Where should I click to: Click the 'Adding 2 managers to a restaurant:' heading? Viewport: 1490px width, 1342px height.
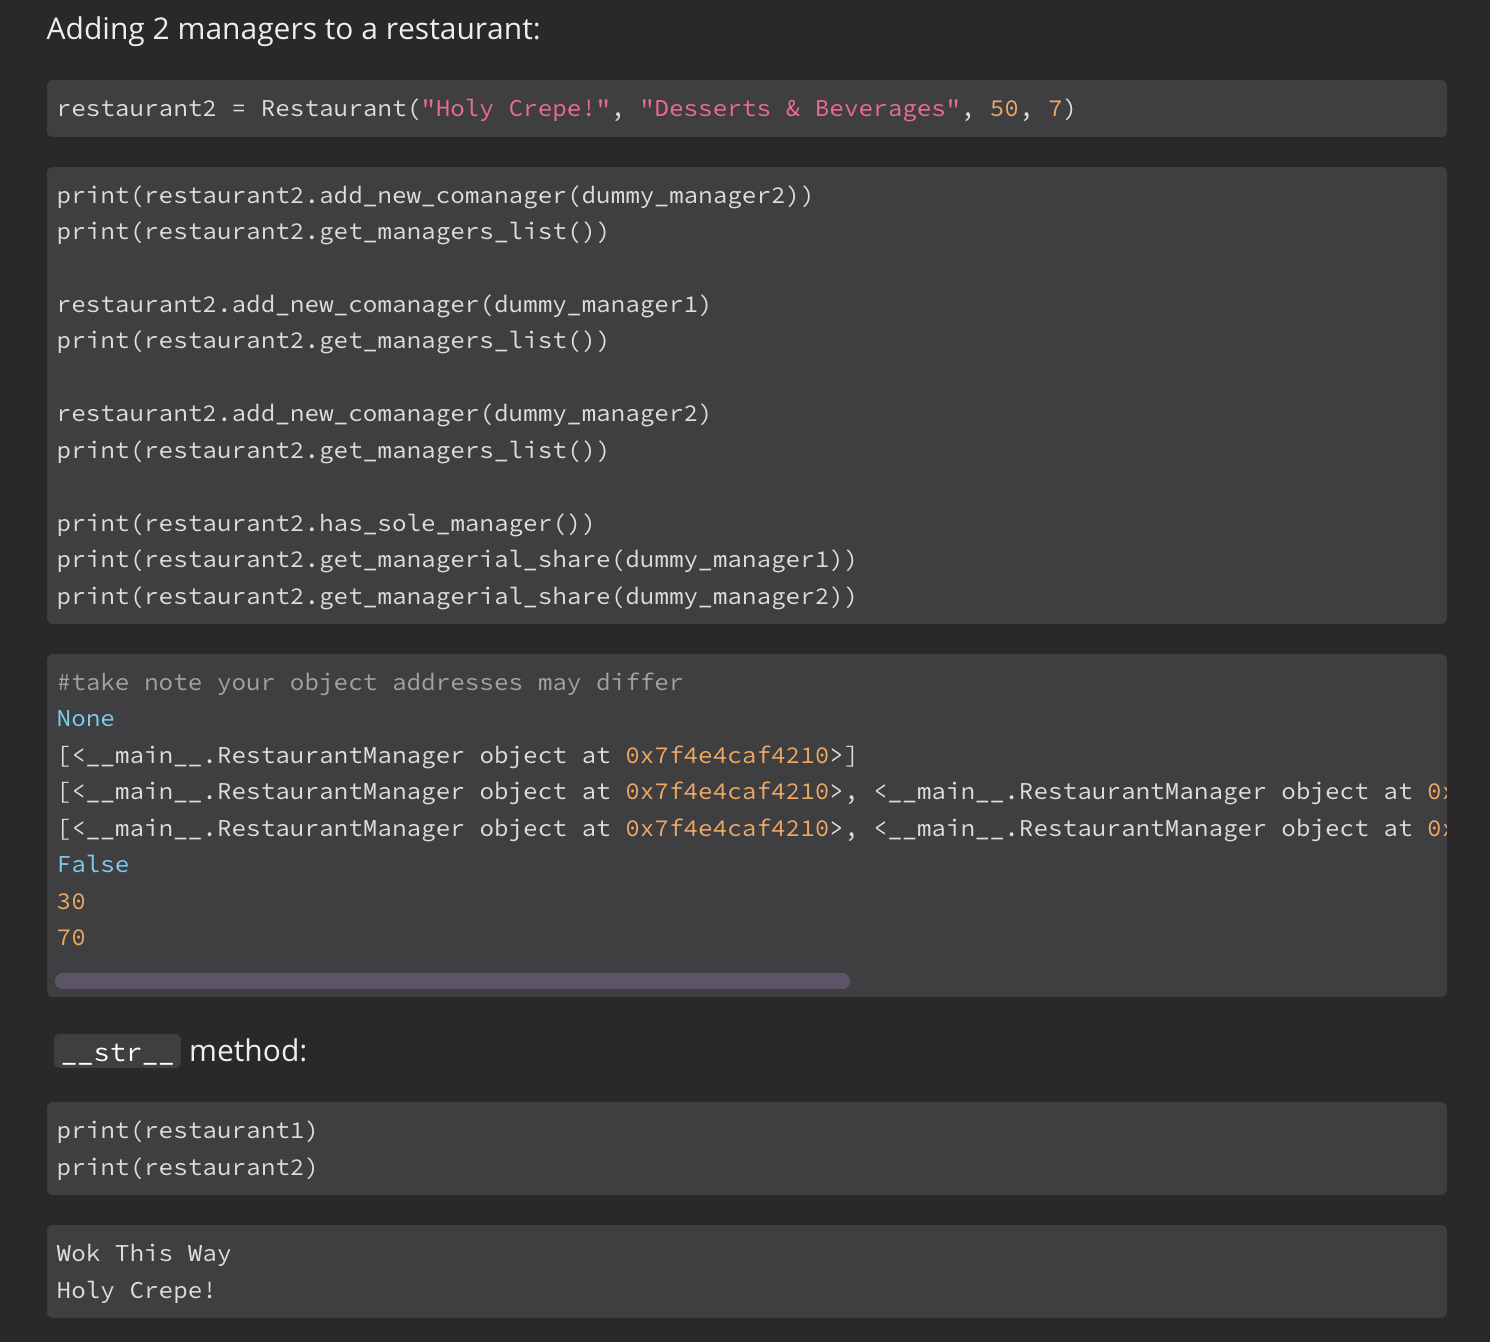click(292, 28)
